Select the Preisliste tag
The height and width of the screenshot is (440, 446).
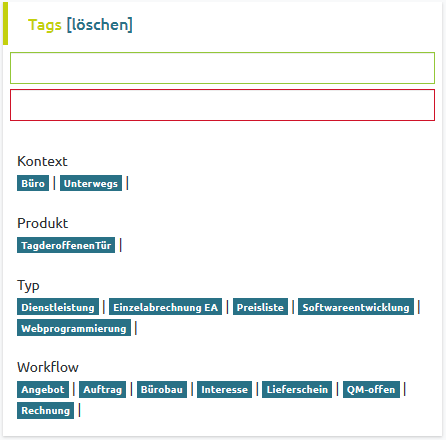260,307
